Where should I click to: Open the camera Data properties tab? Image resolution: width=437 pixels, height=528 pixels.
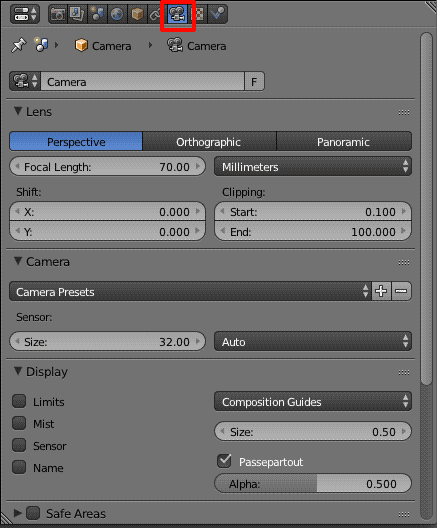tap(177, 14)
